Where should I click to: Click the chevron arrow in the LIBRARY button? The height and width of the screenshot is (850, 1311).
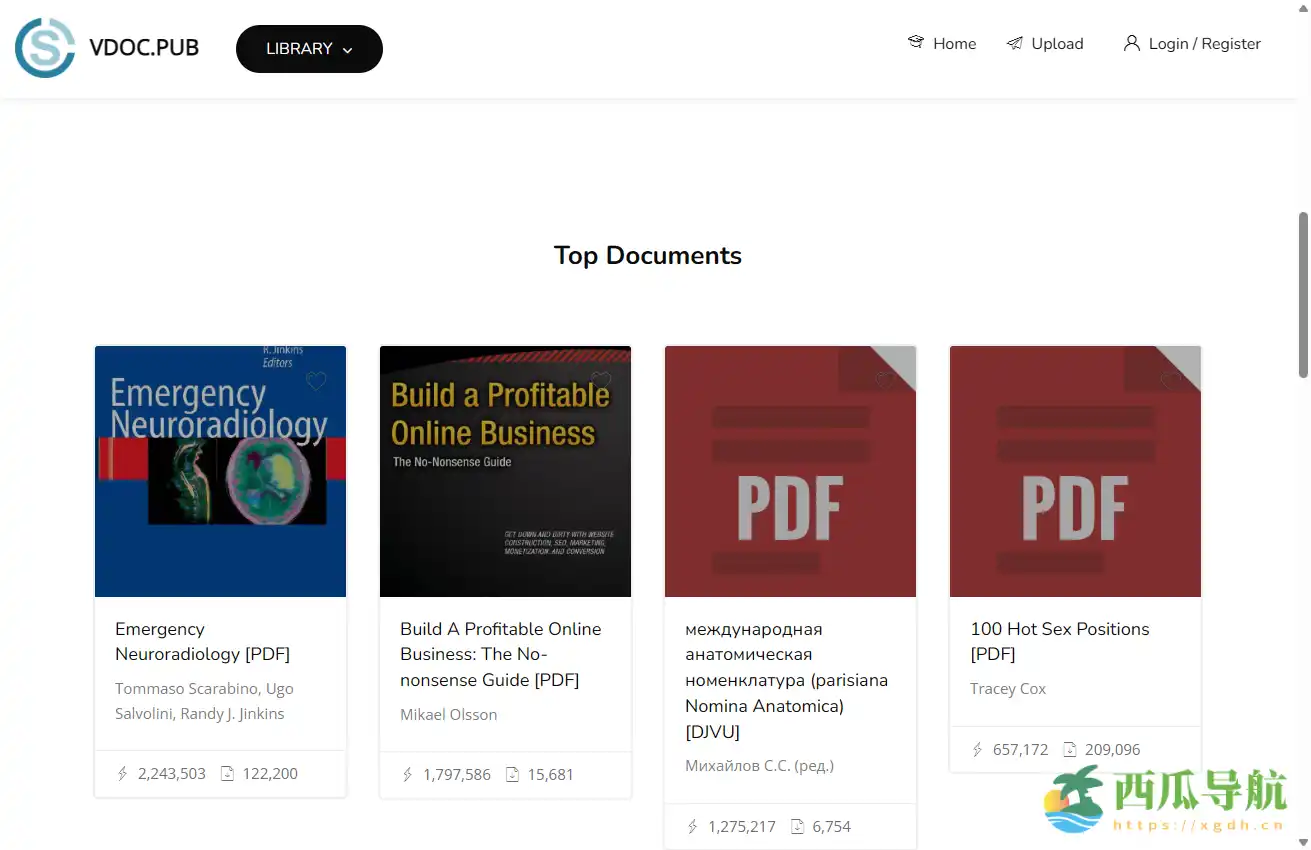(x=348, y=50)
